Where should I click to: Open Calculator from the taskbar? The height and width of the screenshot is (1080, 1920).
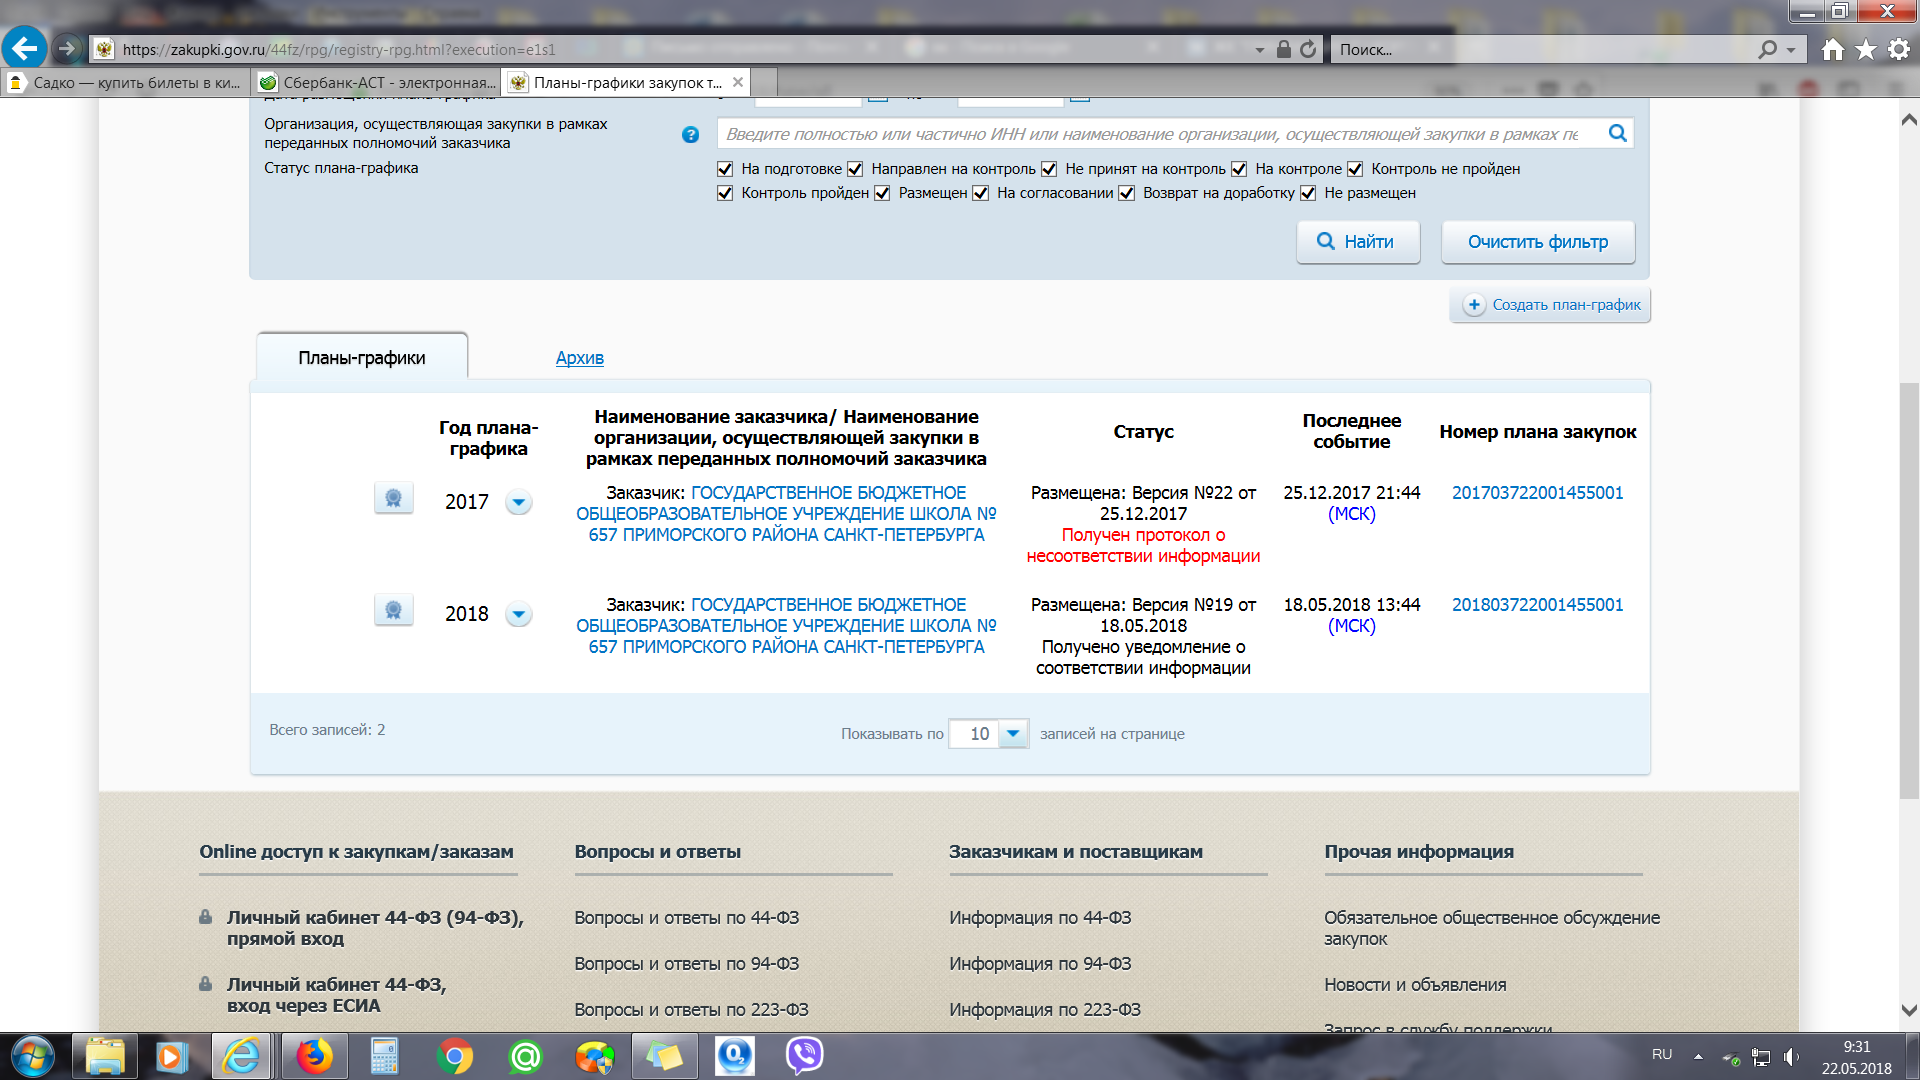384,1056
